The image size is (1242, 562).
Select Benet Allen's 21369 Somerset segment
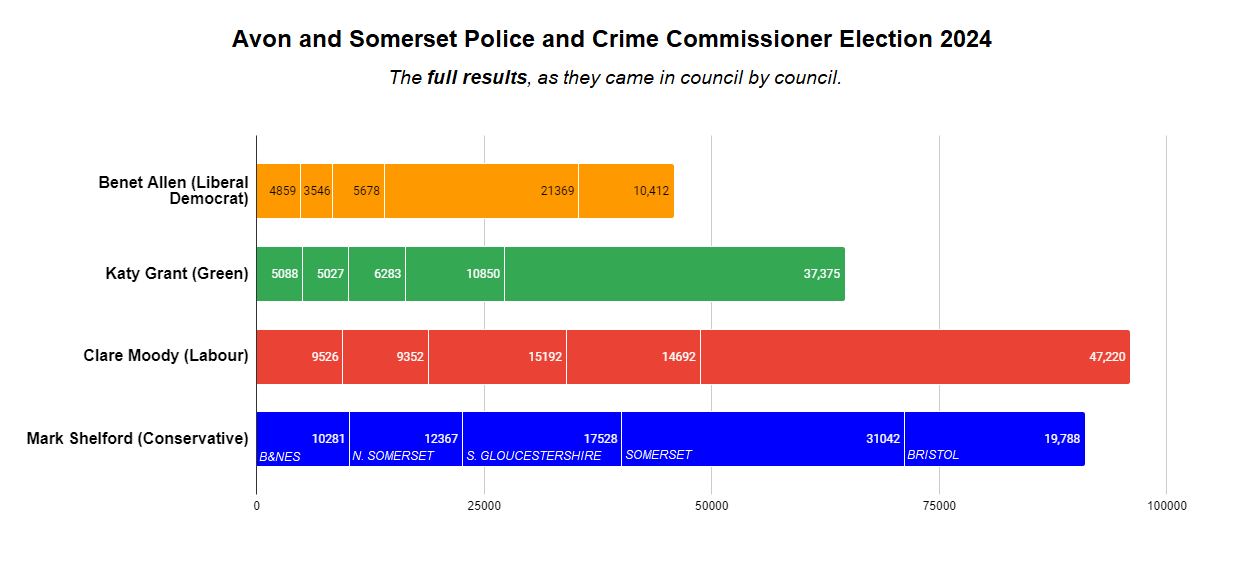click(x=481, y=191)
